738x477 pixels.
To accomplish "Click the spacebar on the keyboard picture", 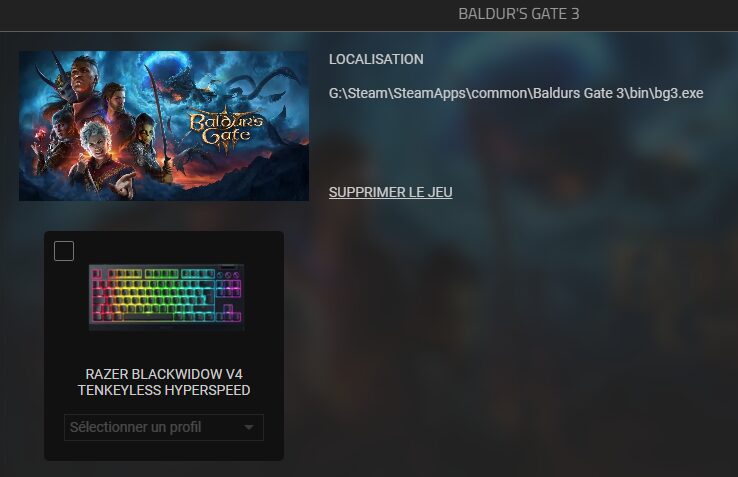I will click(149, 317).
